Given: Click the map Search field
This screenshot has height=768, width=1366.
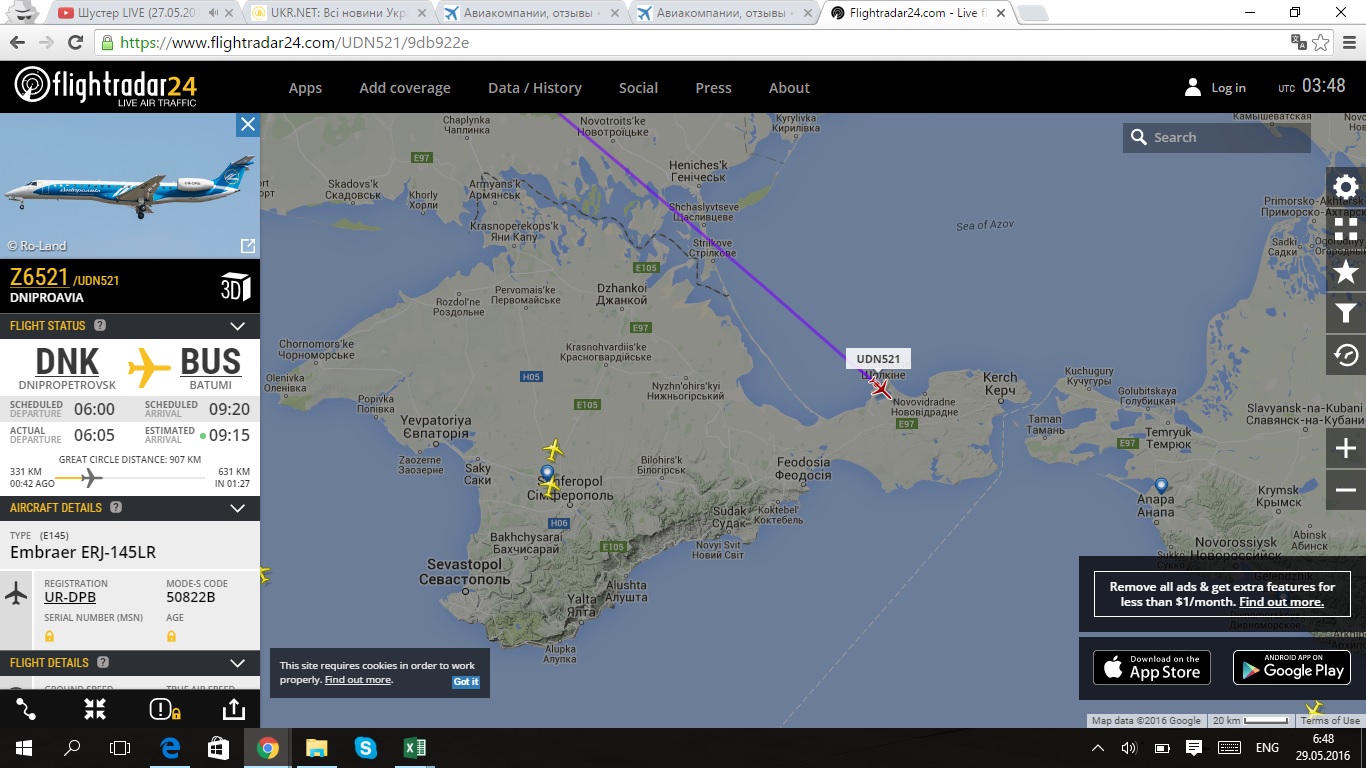Looking at the screenshot, I should click(x=1217, y=138).
